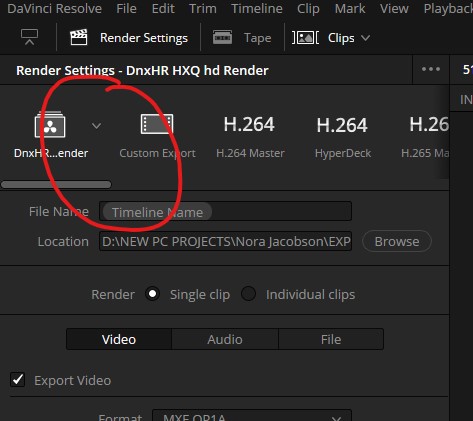Screen dimensions: 473x421
Task: Click the workspace presentation monitor icon
Action: (29, 37)
